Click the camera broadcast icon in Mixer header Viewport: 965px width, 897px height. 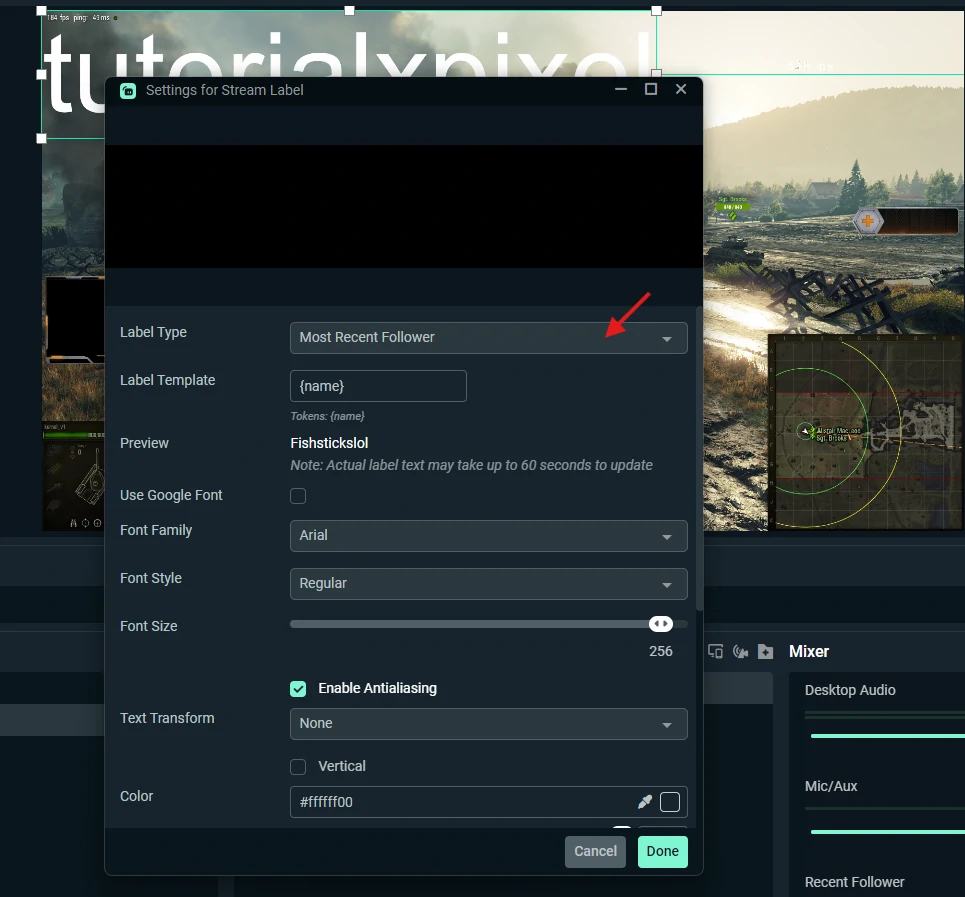740,651
